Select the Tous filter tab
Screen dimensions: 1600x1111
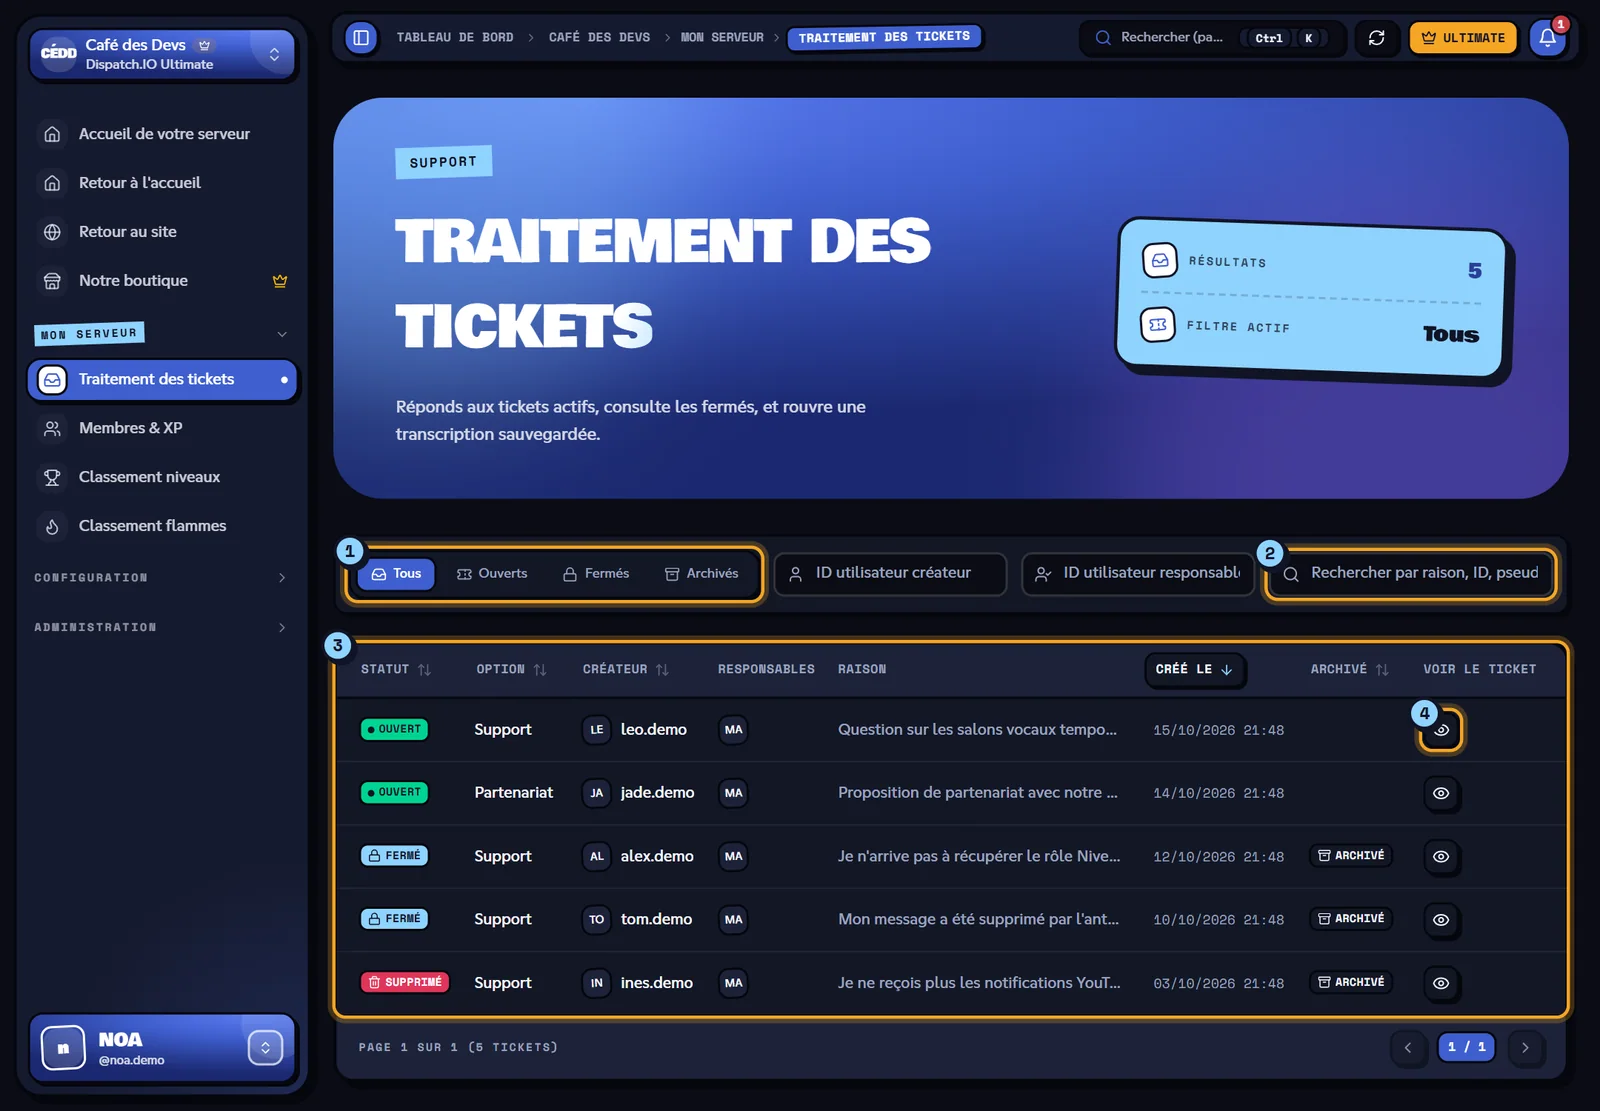tap(396, 574)
